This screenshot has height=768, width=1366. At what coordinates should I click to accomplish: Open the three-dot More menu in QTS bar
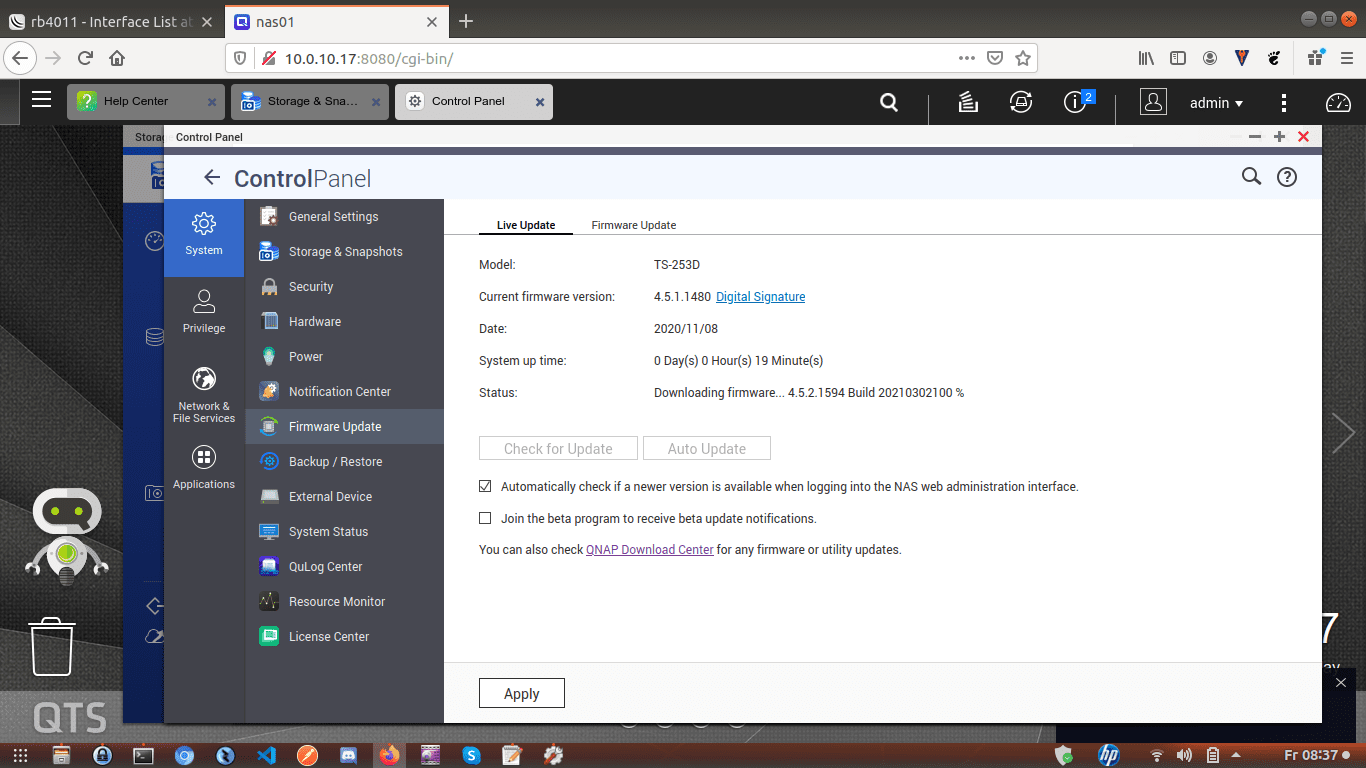(1284, 102)
